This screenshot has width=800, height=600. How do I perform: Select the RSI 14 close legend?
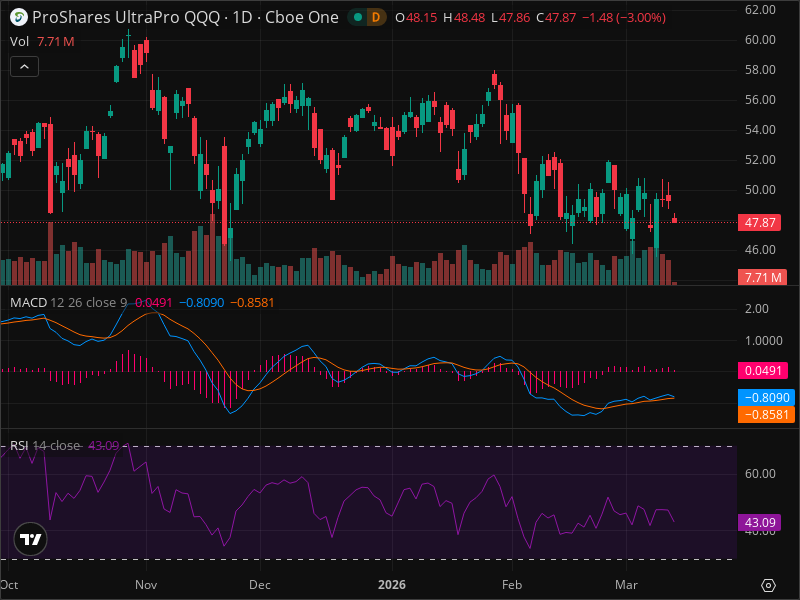(x=45, y=446)
